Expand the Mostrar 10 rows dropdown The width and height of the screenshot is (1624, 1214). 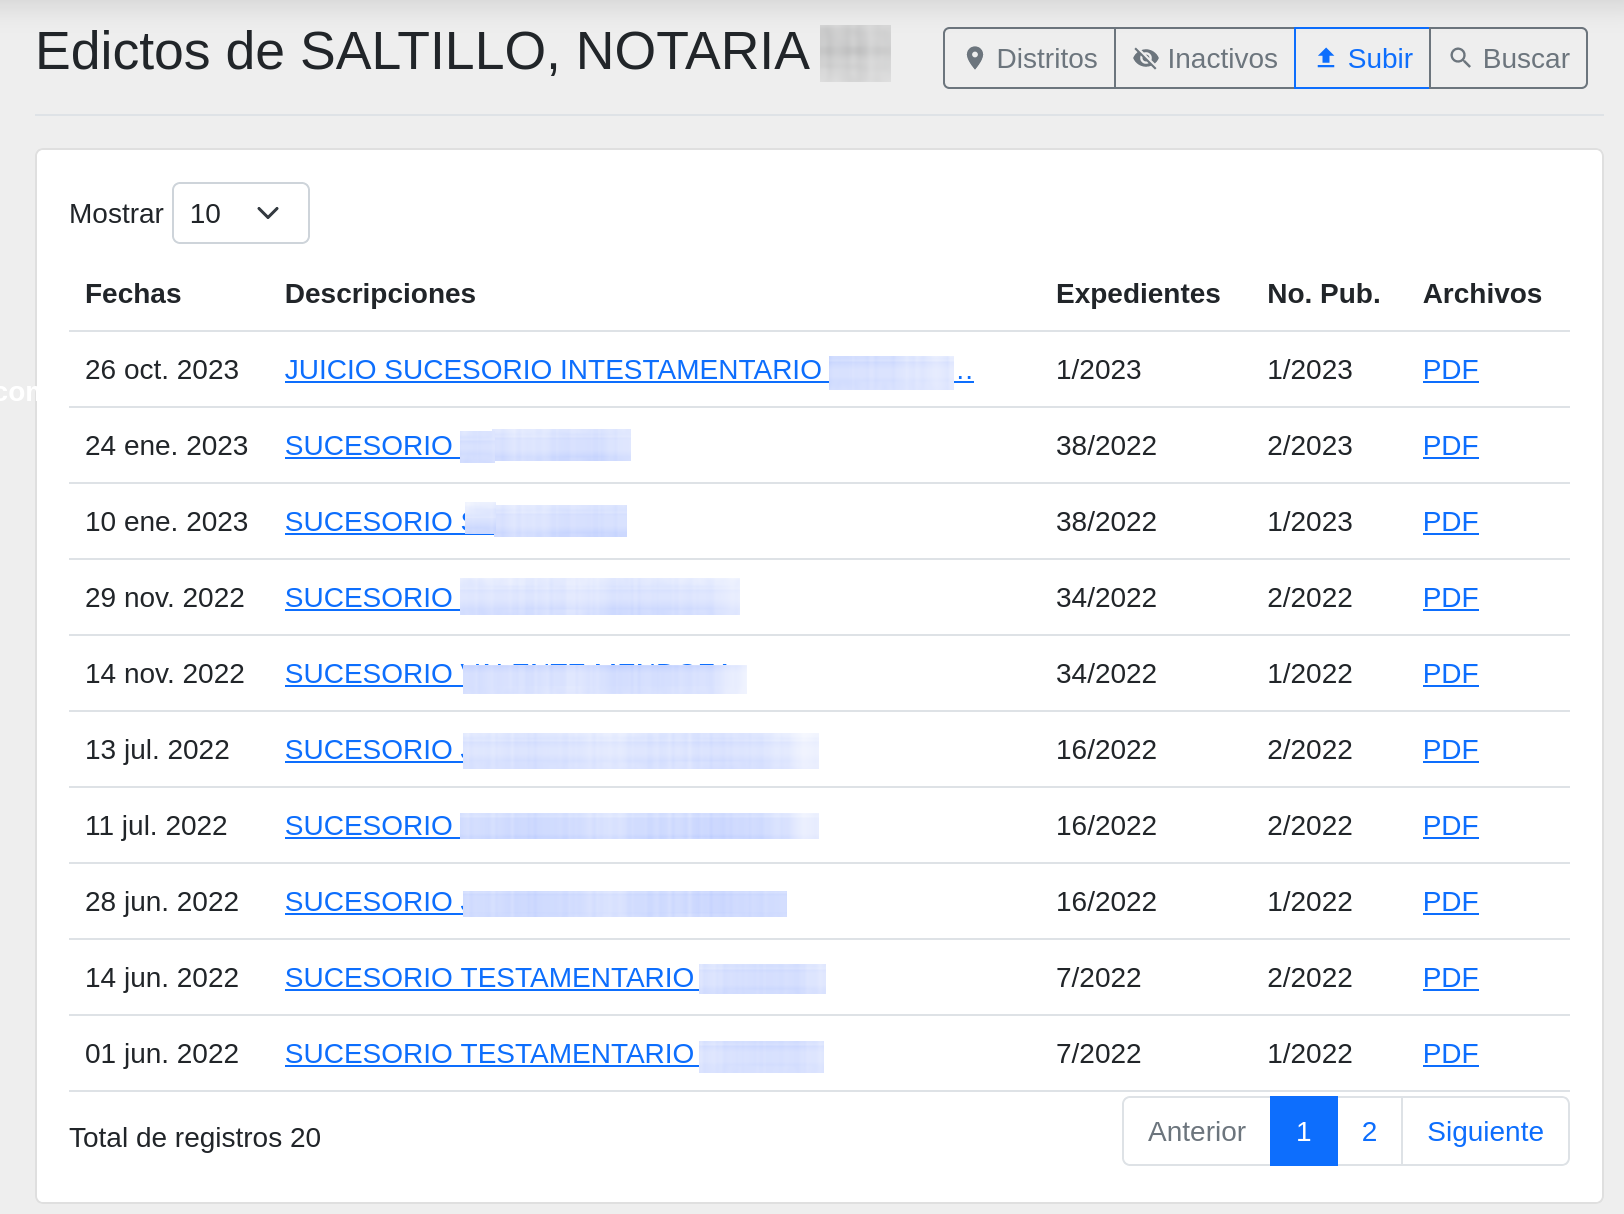click(x=241, y=213)
